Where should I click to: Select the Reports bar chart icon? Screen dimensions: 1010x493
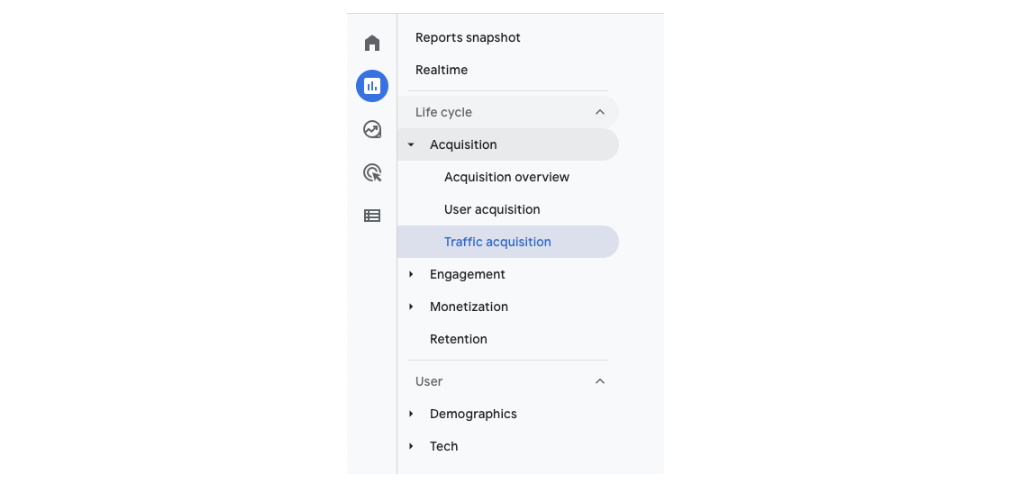click(x=372, y=86)
